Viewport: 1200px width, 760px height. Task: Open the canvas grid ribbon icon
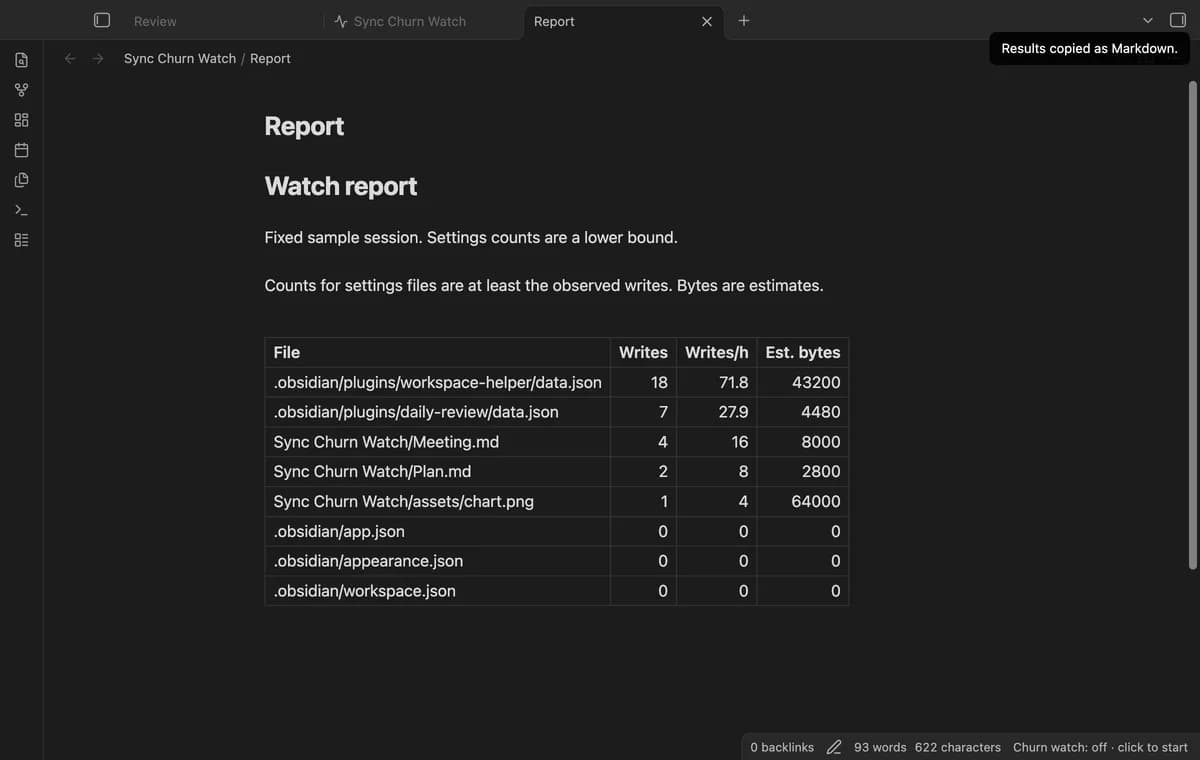point(21,120)
